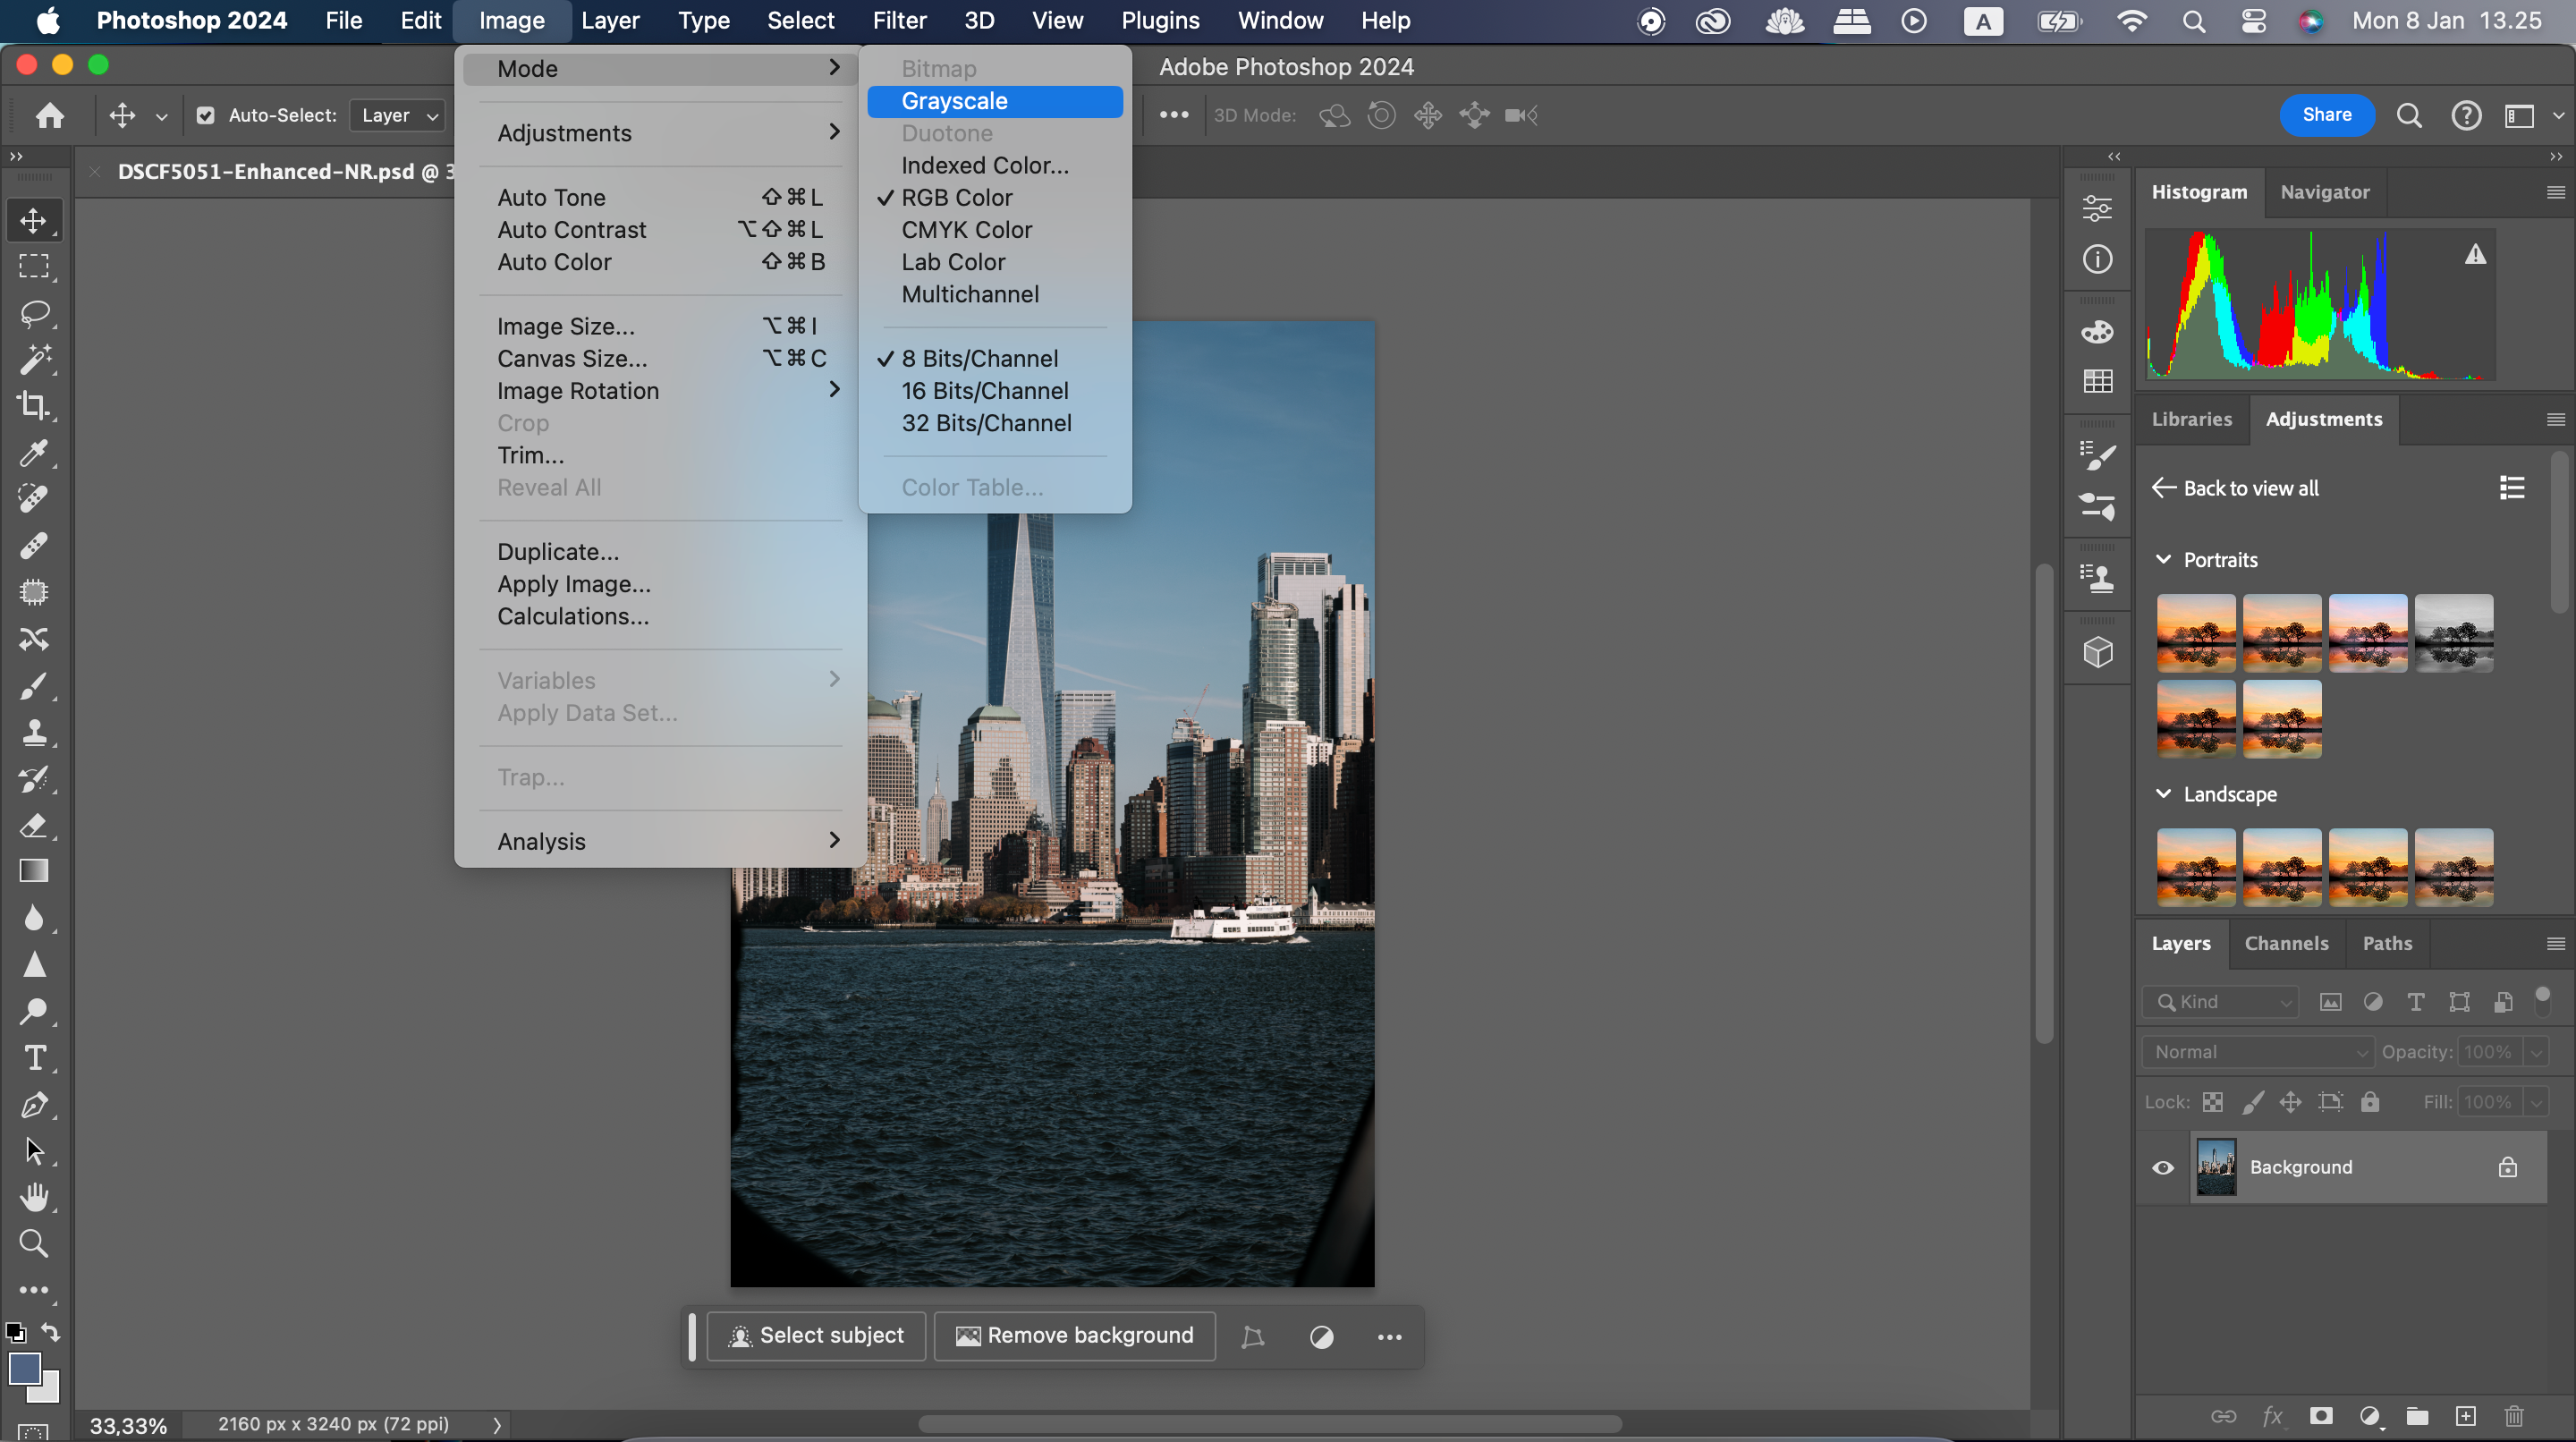Click the search icon in options bar
This screenshot has height=1442, width=2576.
(2410, 115)
